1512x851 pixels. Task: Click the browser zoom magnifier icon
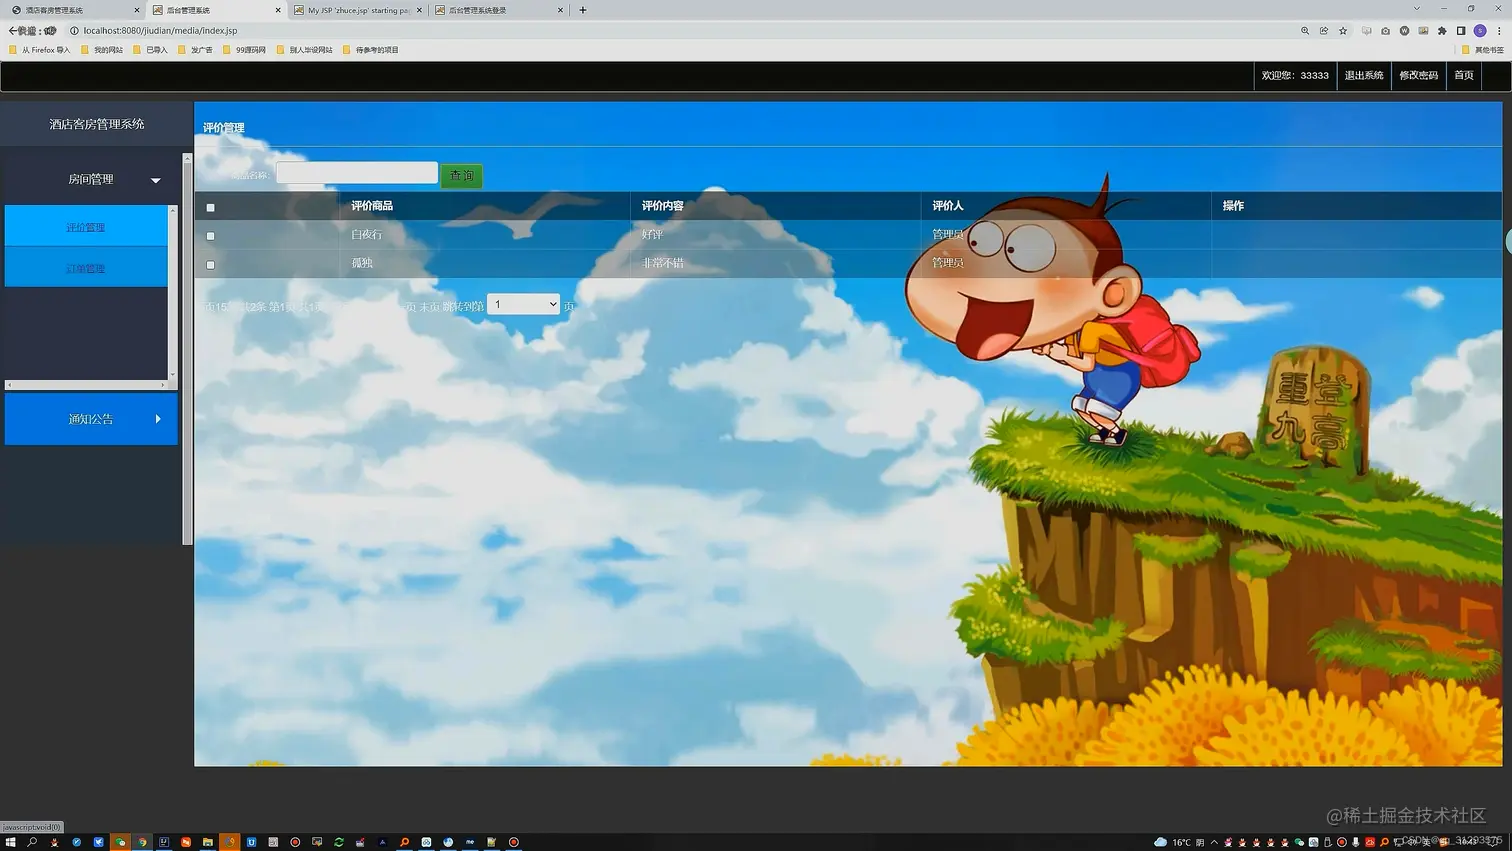1305,31
